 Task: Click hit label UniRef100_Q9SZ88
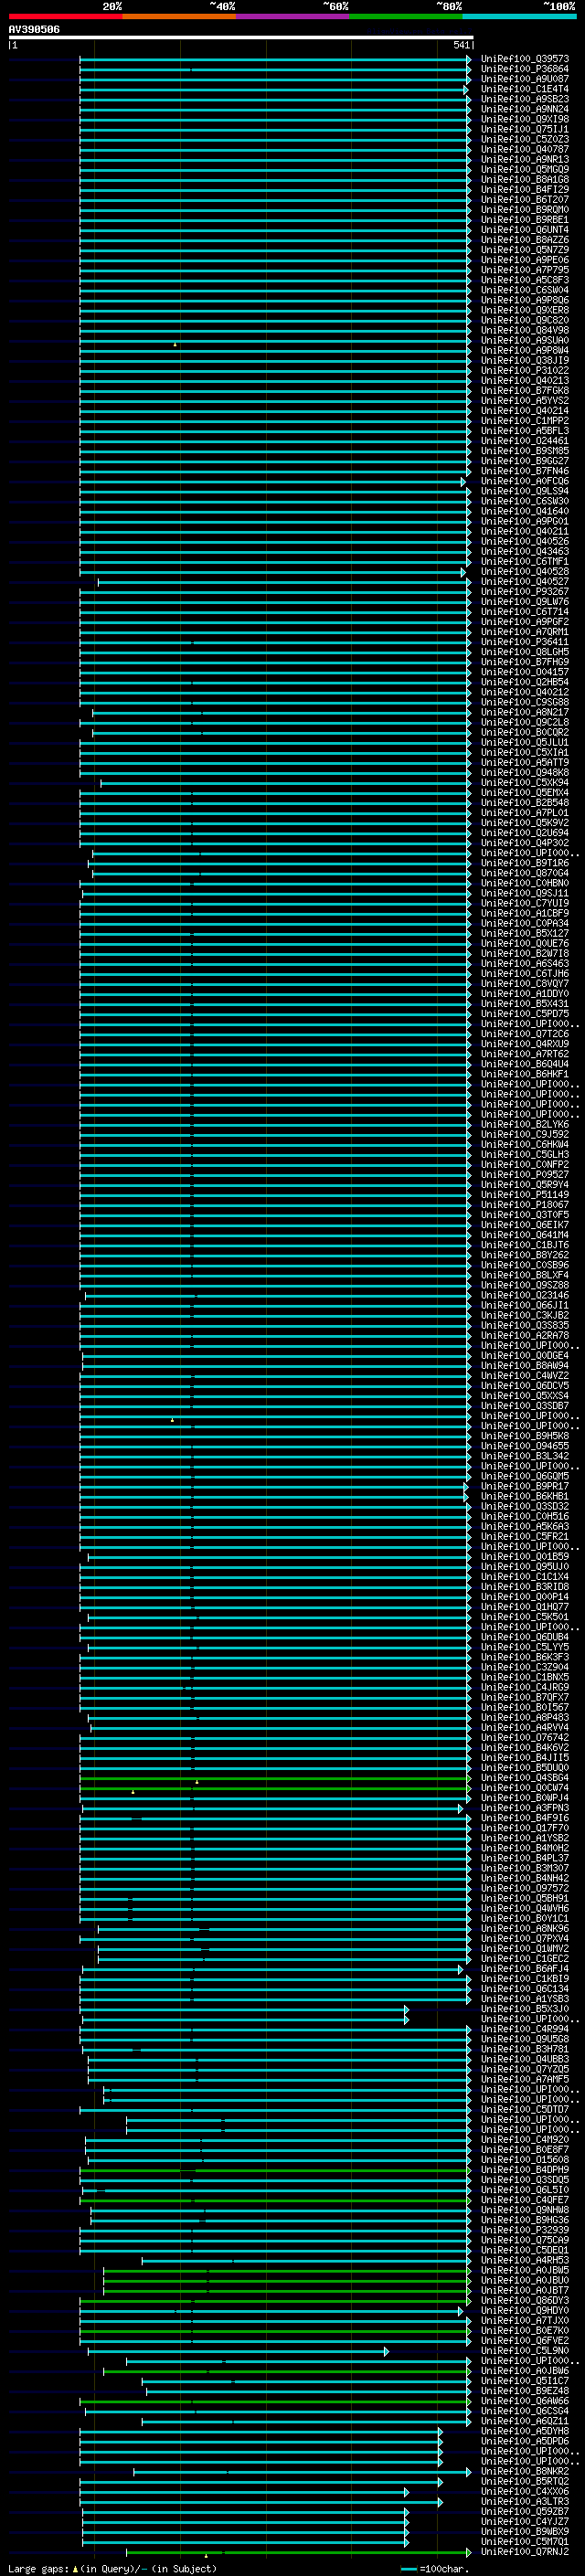525,1285
